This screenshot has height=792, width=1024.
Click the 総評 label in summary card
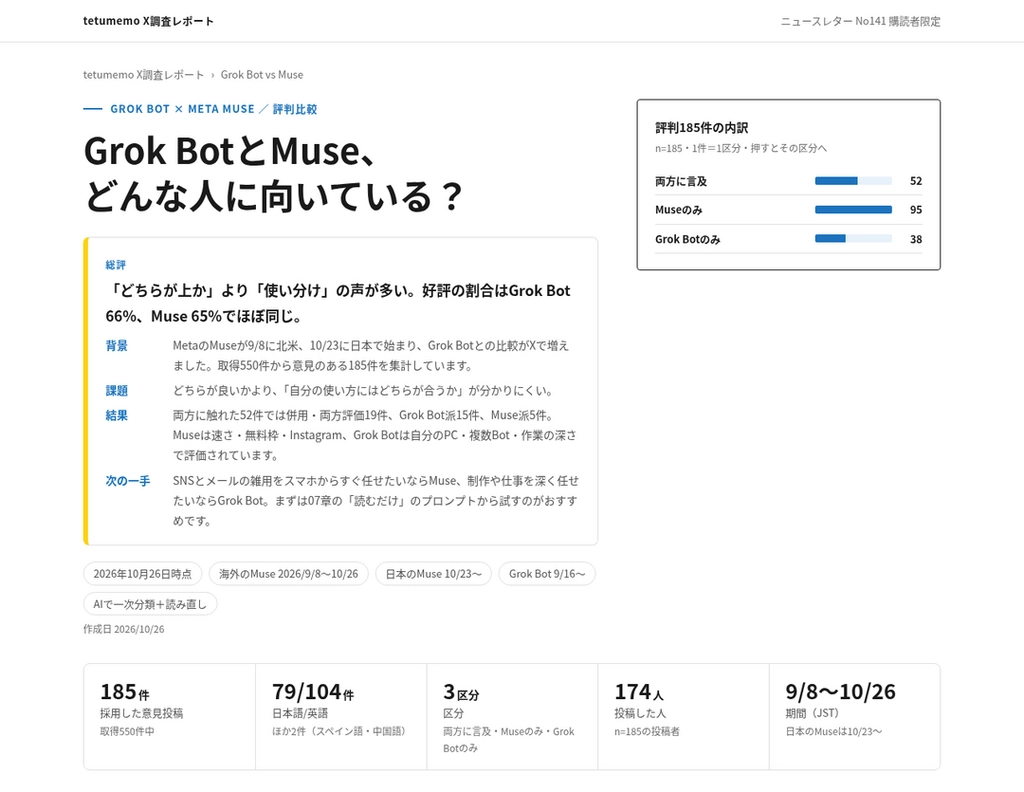click(116, 264)
